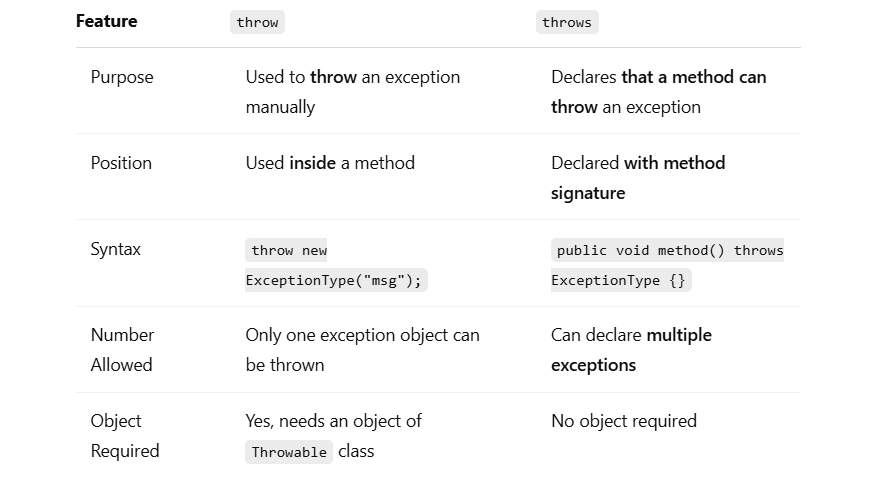Click the 'throw' column header code label

pyautogui.click(x=257, y=22)
